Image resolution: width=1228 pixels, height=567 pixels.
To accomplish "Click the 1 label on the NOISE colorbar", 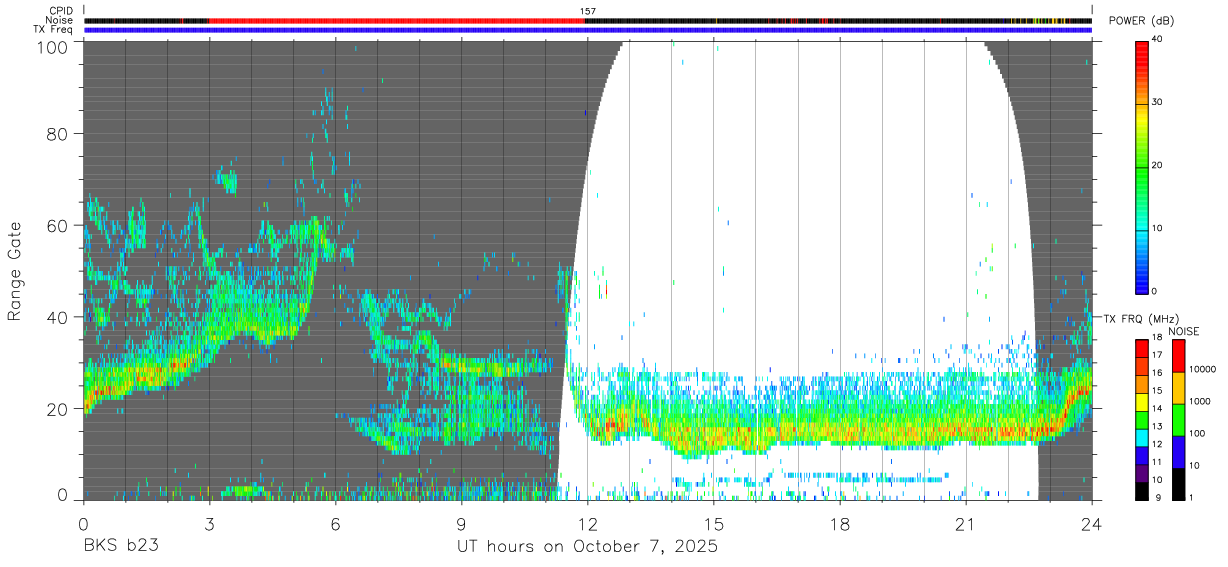I will click(x=1191, y=497).
